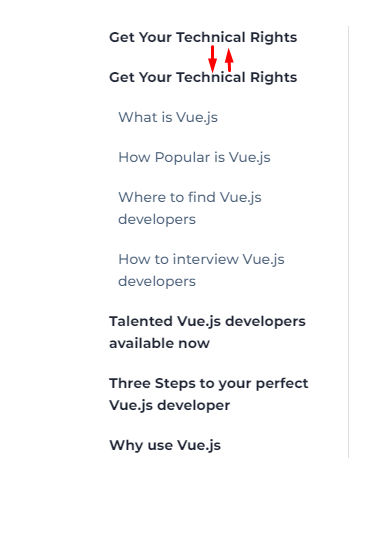Jump to Why use Vue.js section
This screenshot has width=388, height=543.
pos(165,445)
